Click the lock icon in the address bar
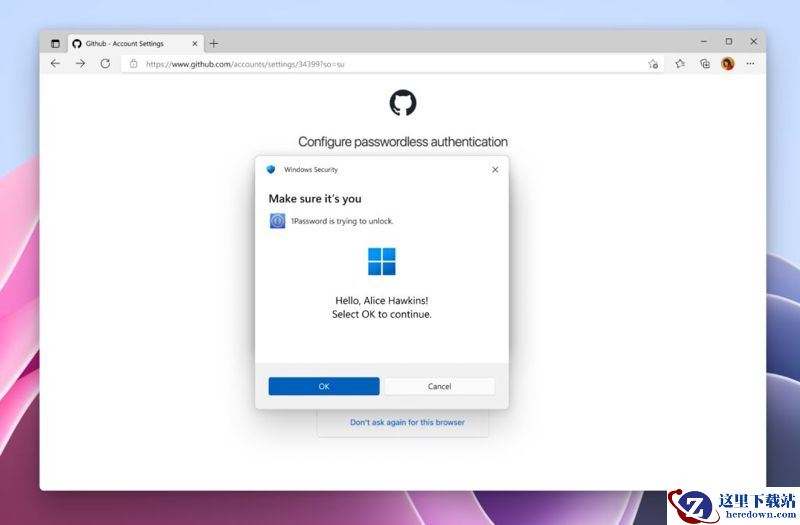800x525 pixels. [133, 64]
